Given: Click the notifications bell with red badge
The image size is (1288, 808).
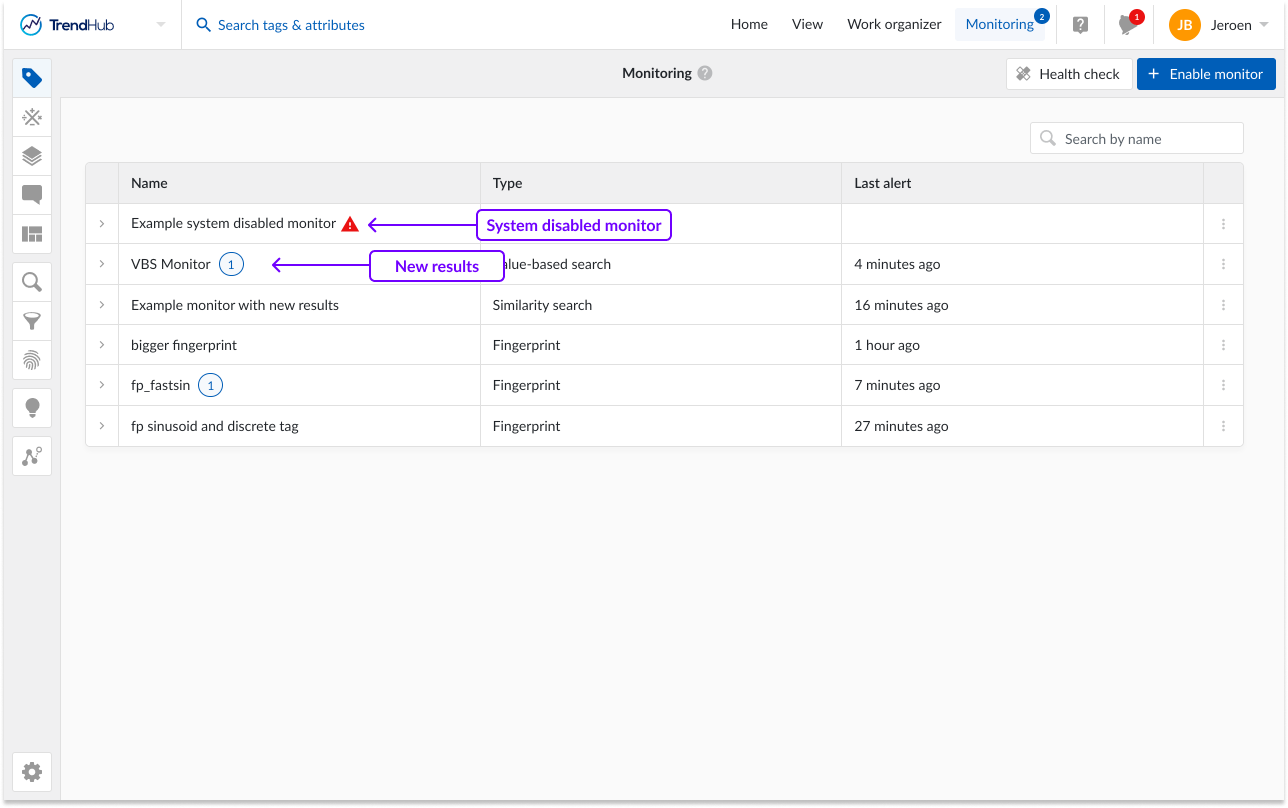Looking at the screenshot, I should click(x=1127, y=25).
